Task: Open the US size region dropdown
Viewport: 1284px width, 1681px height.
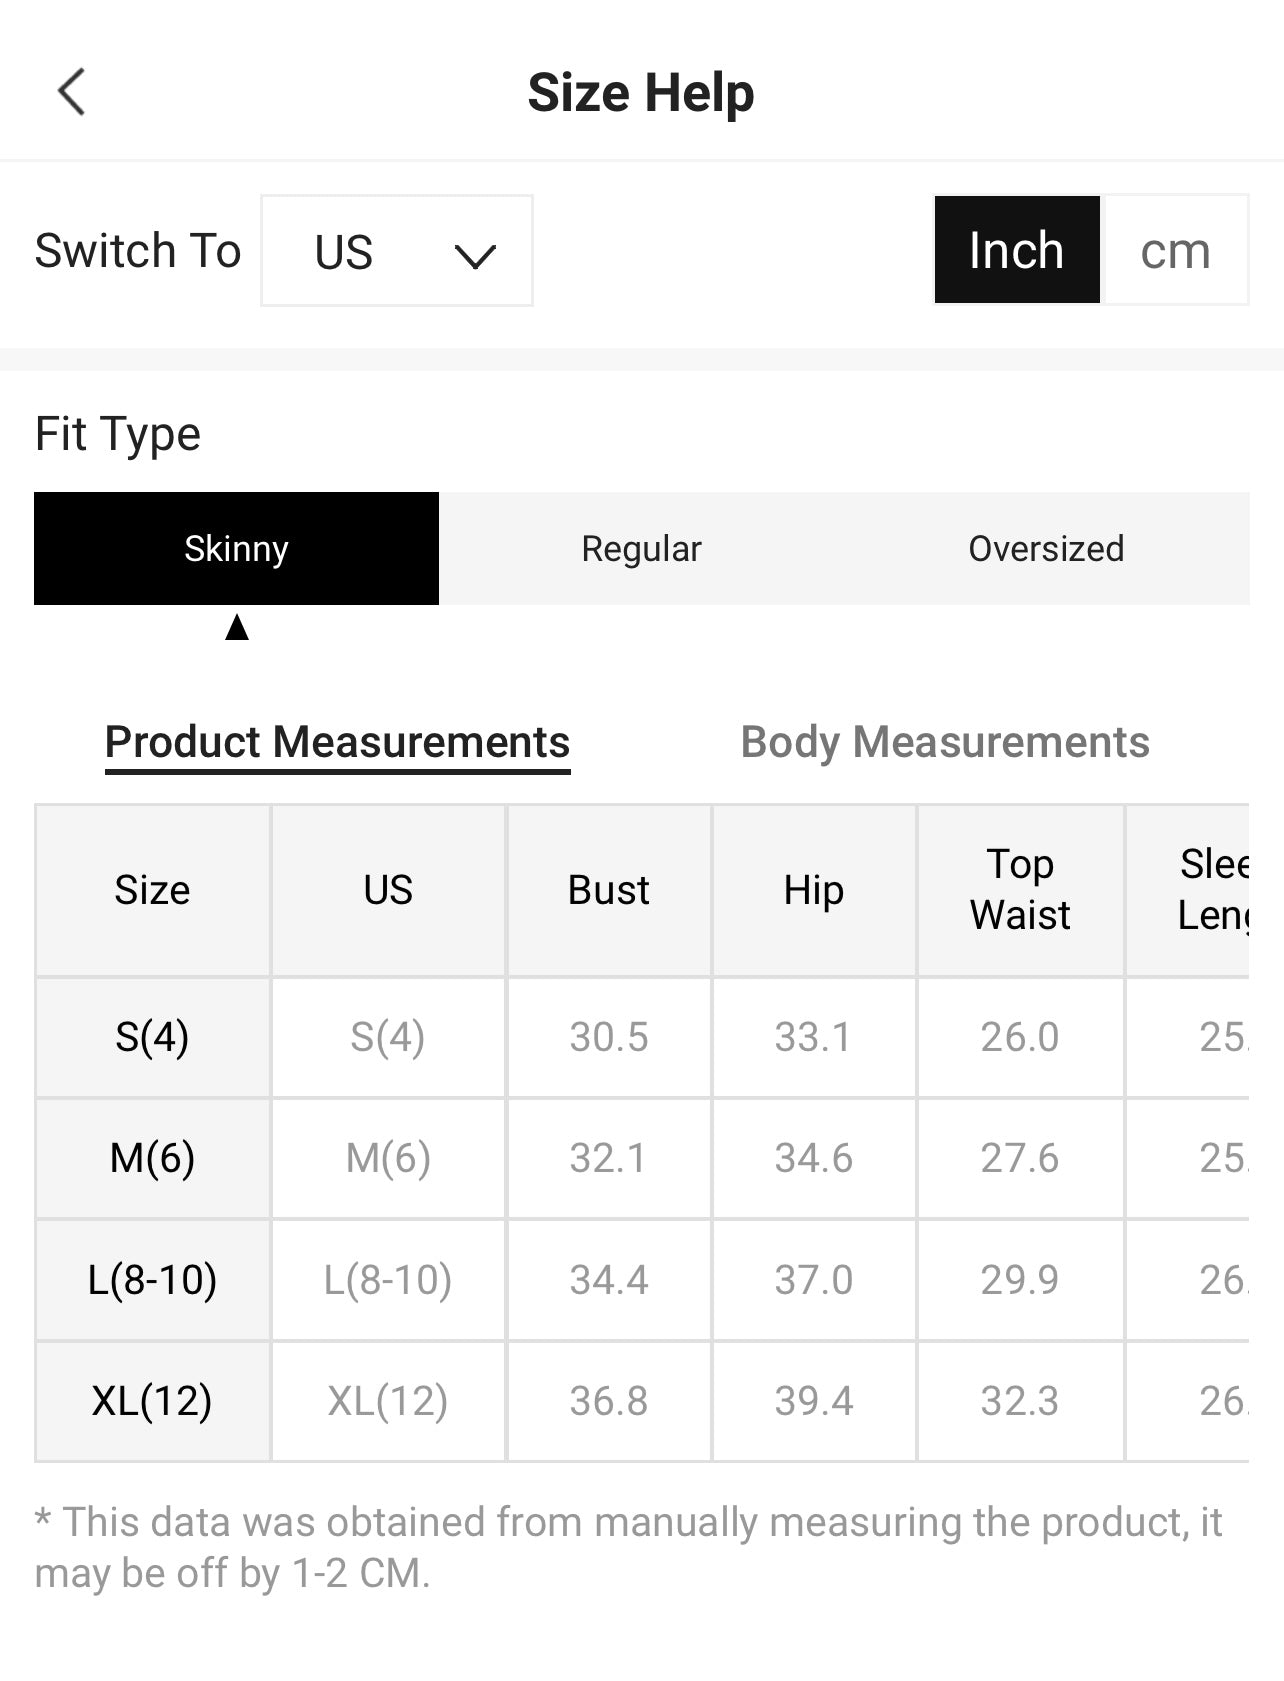Action: pos(396,251)
